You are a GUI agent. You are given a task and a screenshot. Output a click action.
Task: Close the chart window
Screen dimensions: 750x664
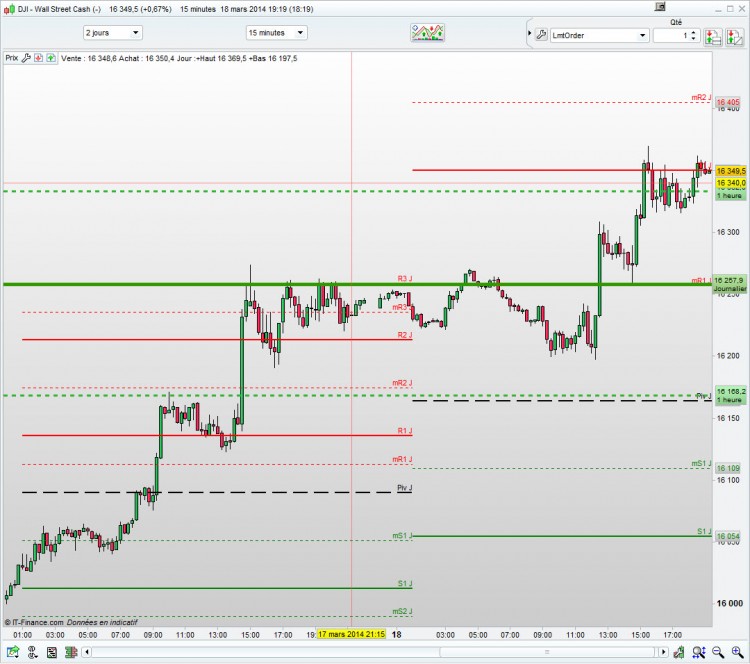[742, 9]
